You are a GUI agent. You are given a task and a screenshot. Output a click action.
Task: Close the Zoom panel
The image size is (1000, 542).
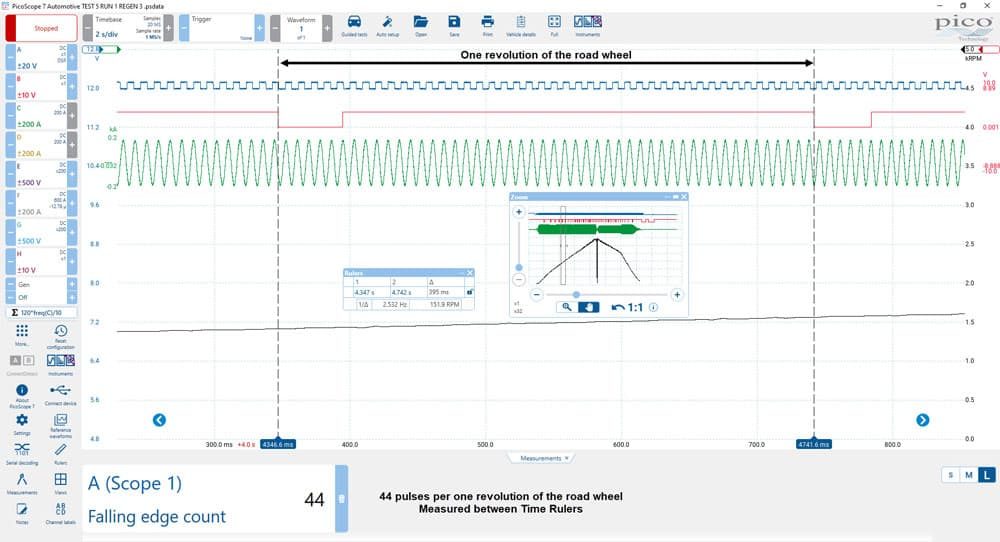tap(684, 197)
